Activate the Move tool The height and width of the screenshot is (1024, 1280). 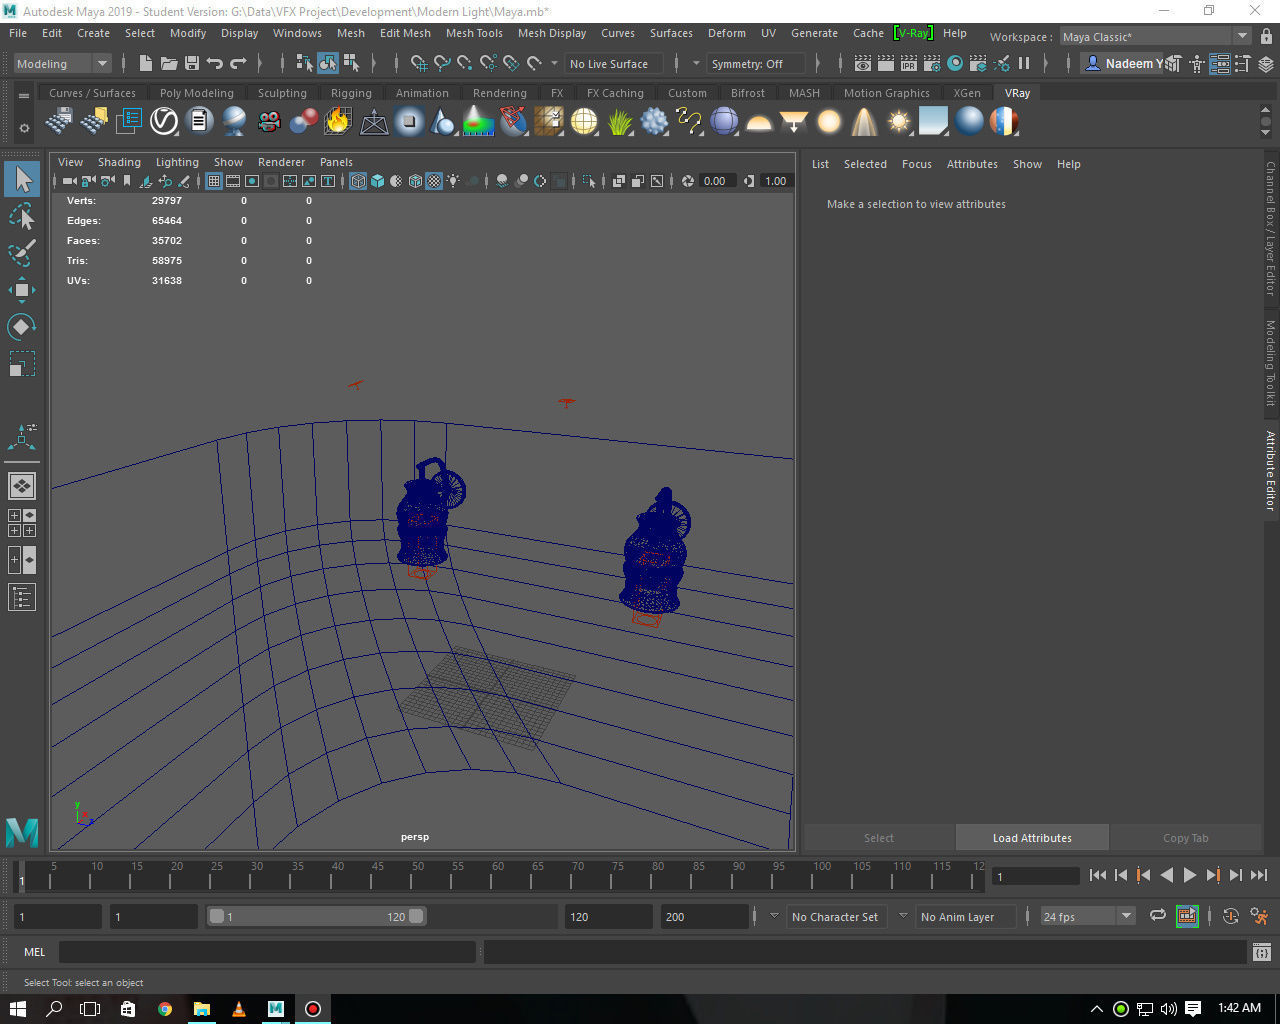(x=22, y=290)
